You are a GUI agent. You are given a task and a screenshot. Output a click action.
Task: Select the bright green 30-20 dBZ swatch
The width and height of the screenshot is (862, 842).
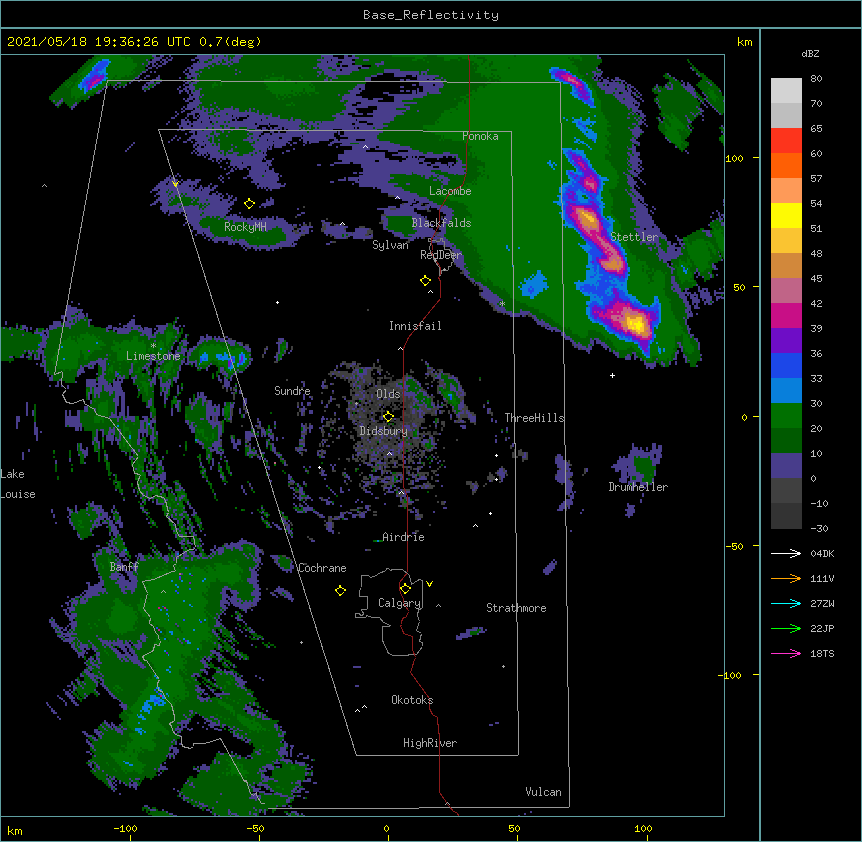(x=786, y=416)
